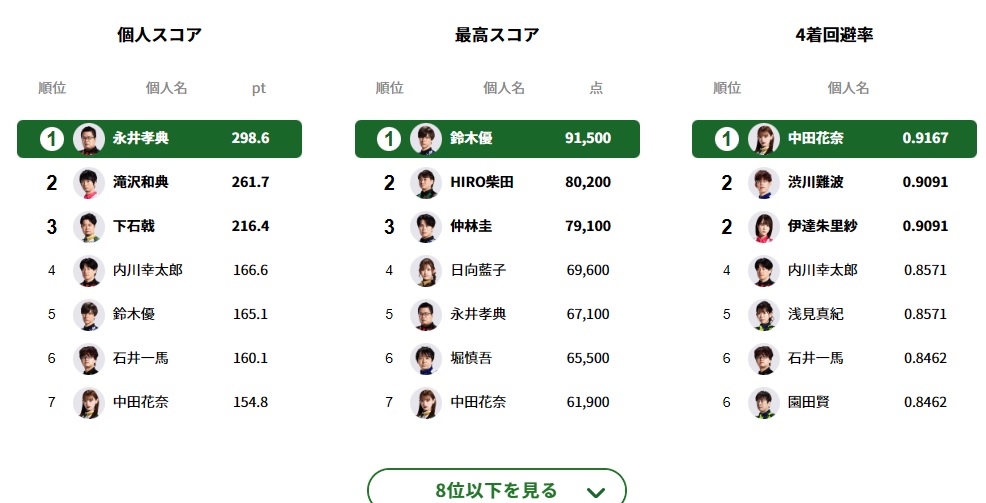The height and width of the screenshot is (503, 986).
Task: Click 日向藍子's avatar photo
Action: click(x=426, y=270)
